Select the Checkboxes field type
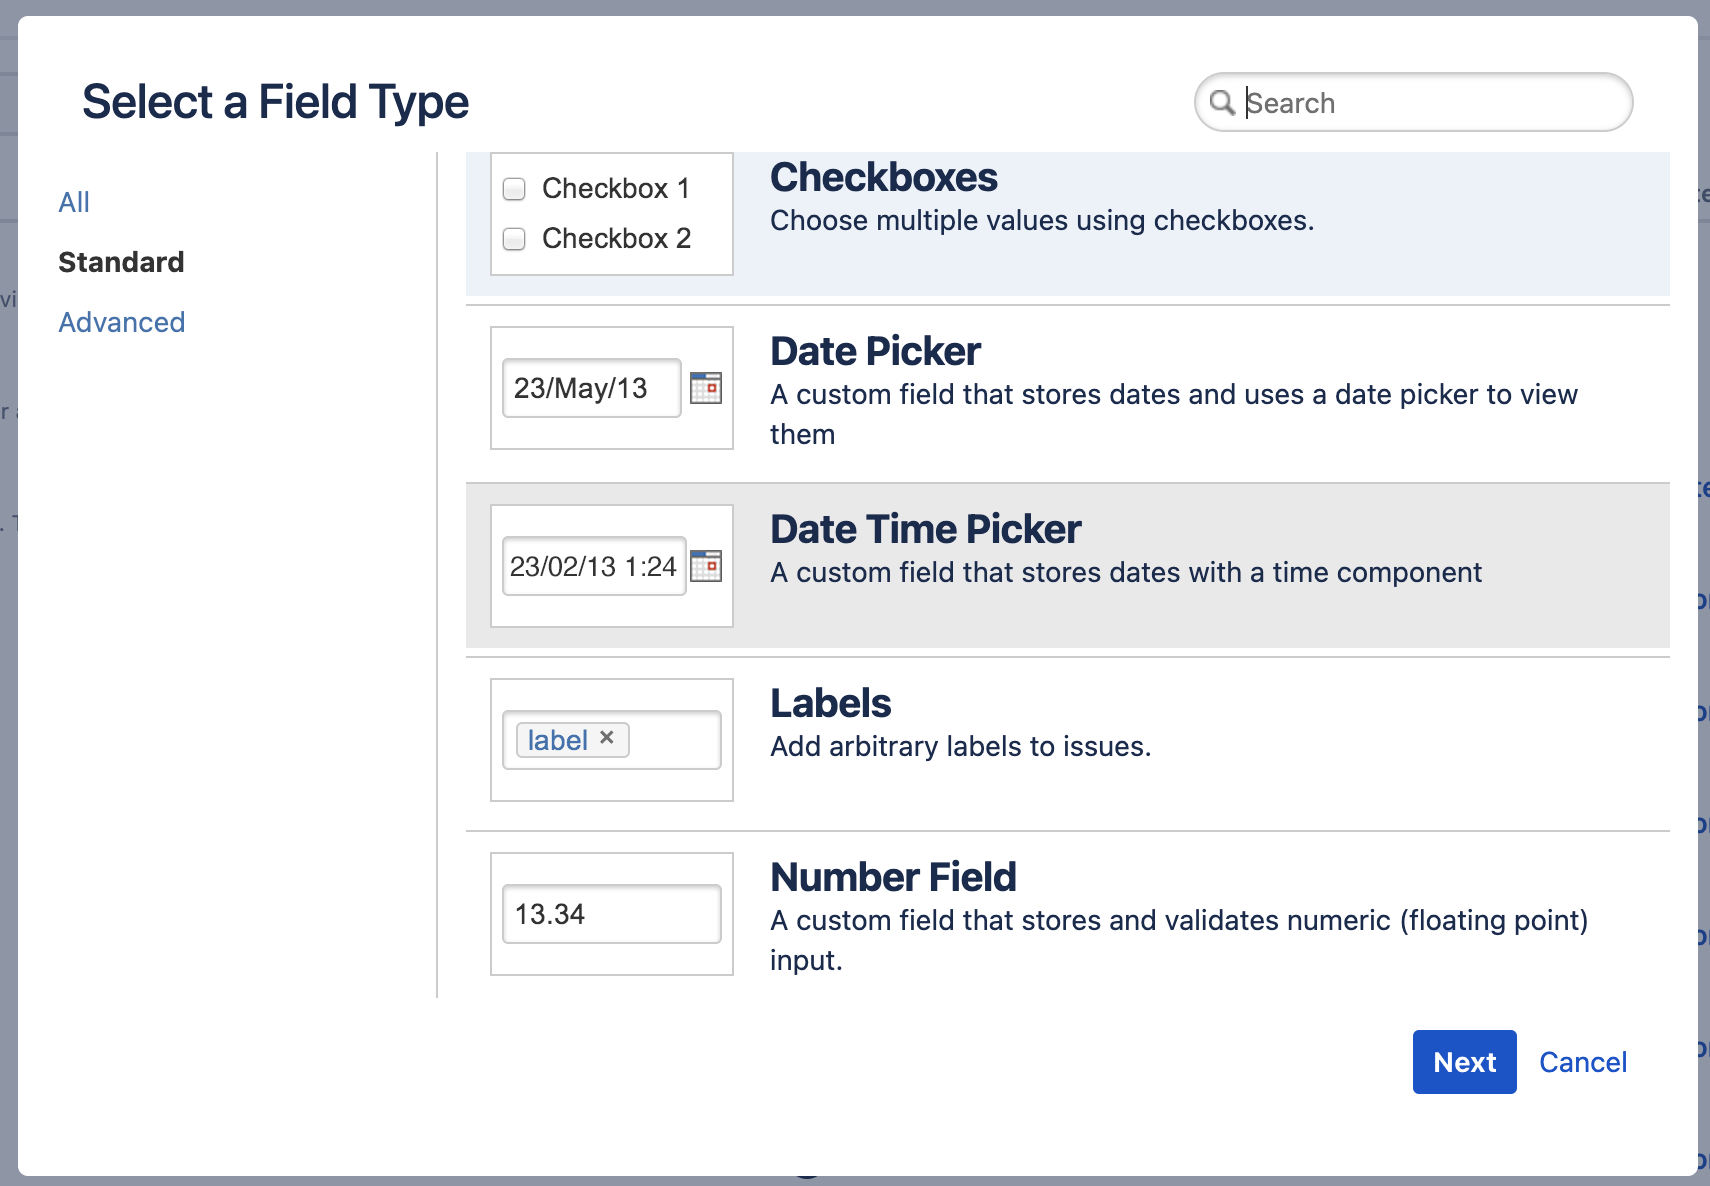This screenshot has height=1186, width=1710. (1068, 224)
